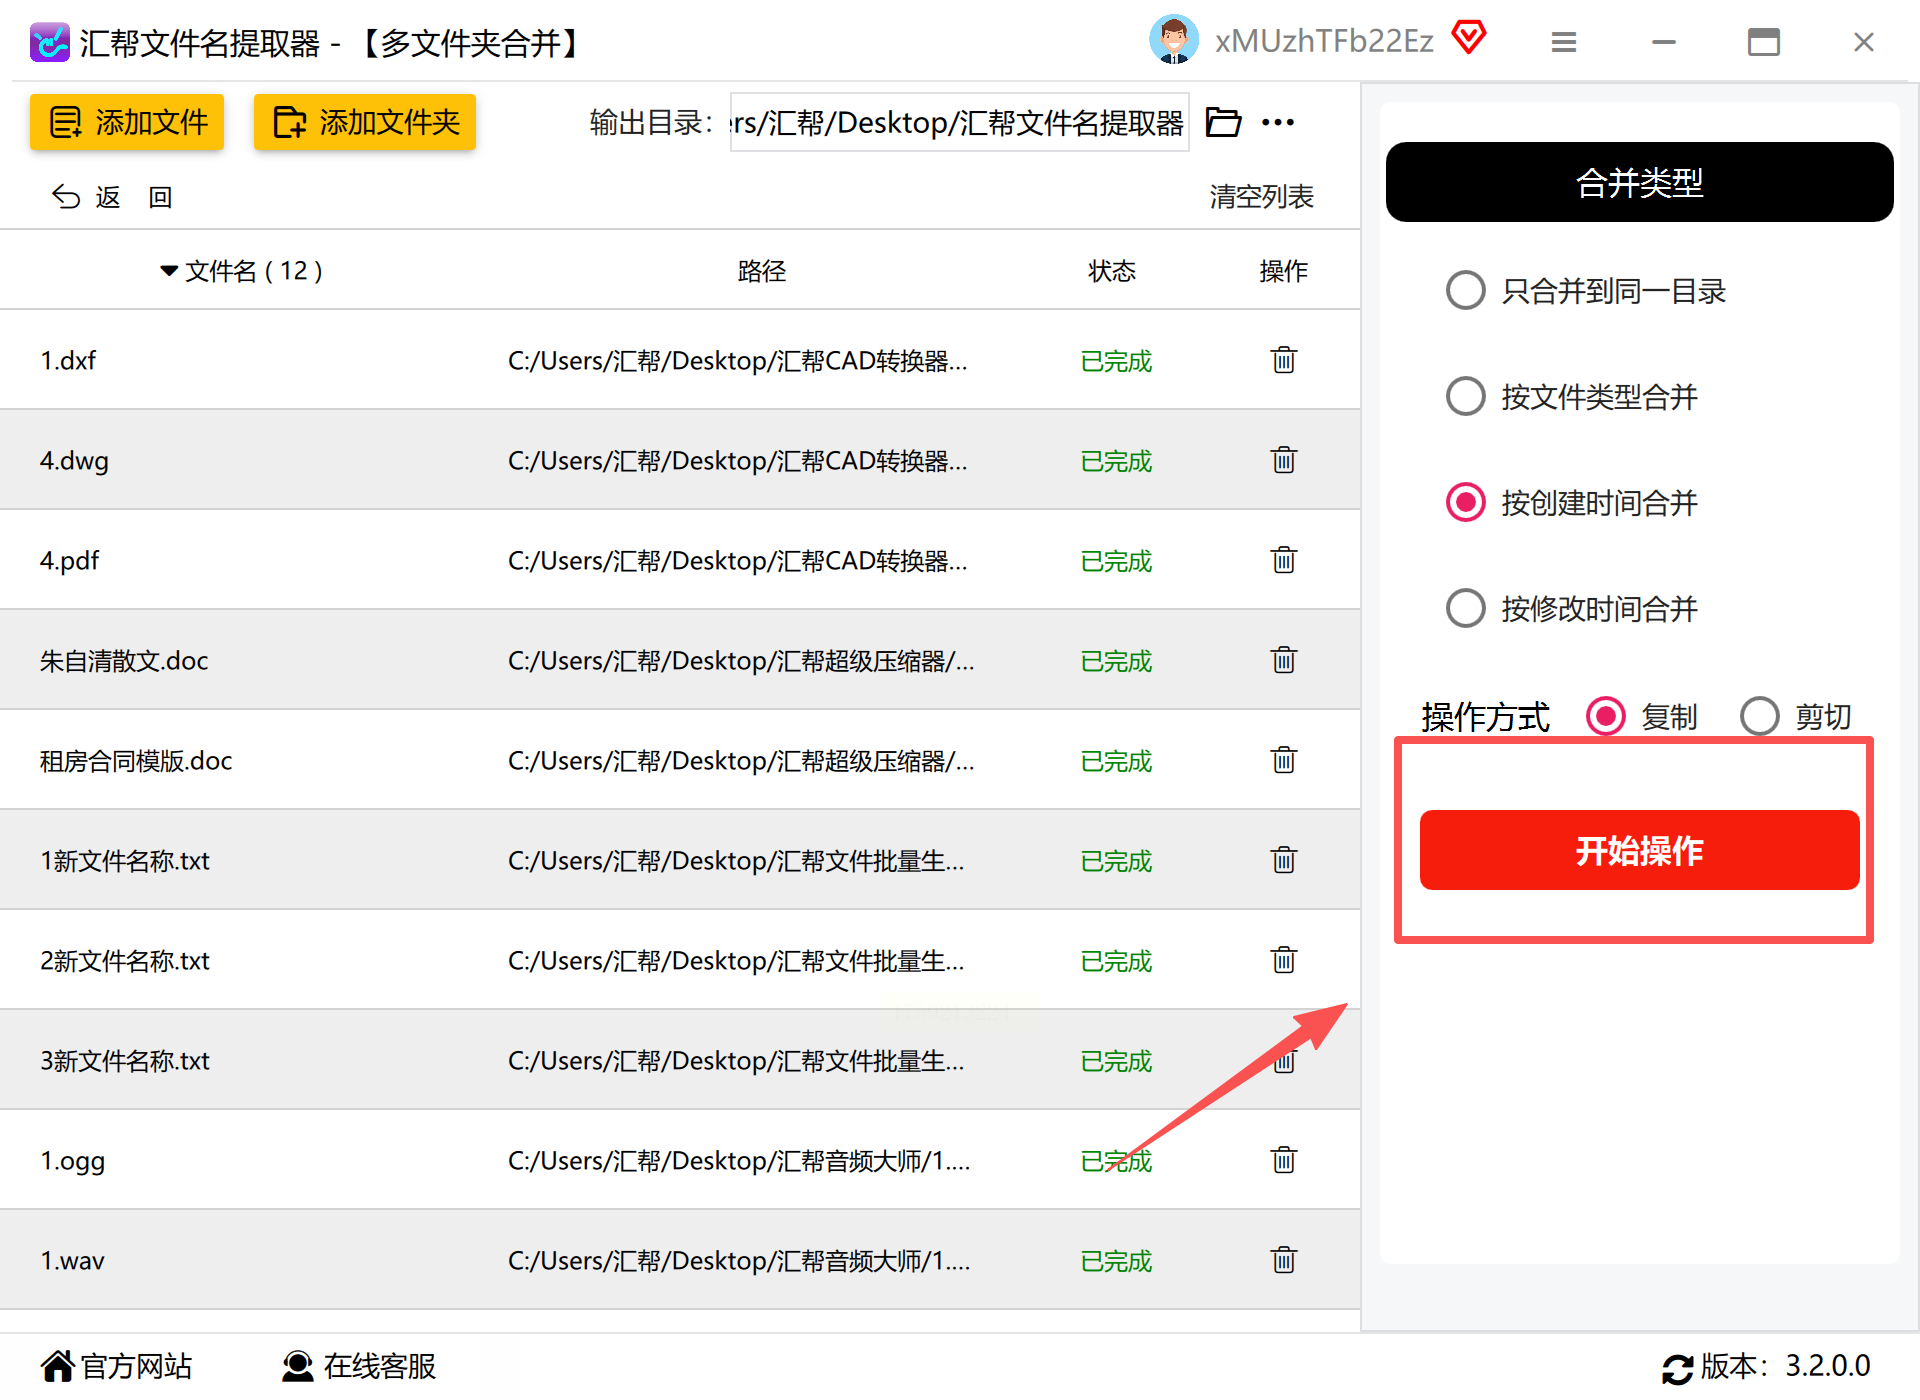Click 添加文件夹 button

click(x=365, y=122)
